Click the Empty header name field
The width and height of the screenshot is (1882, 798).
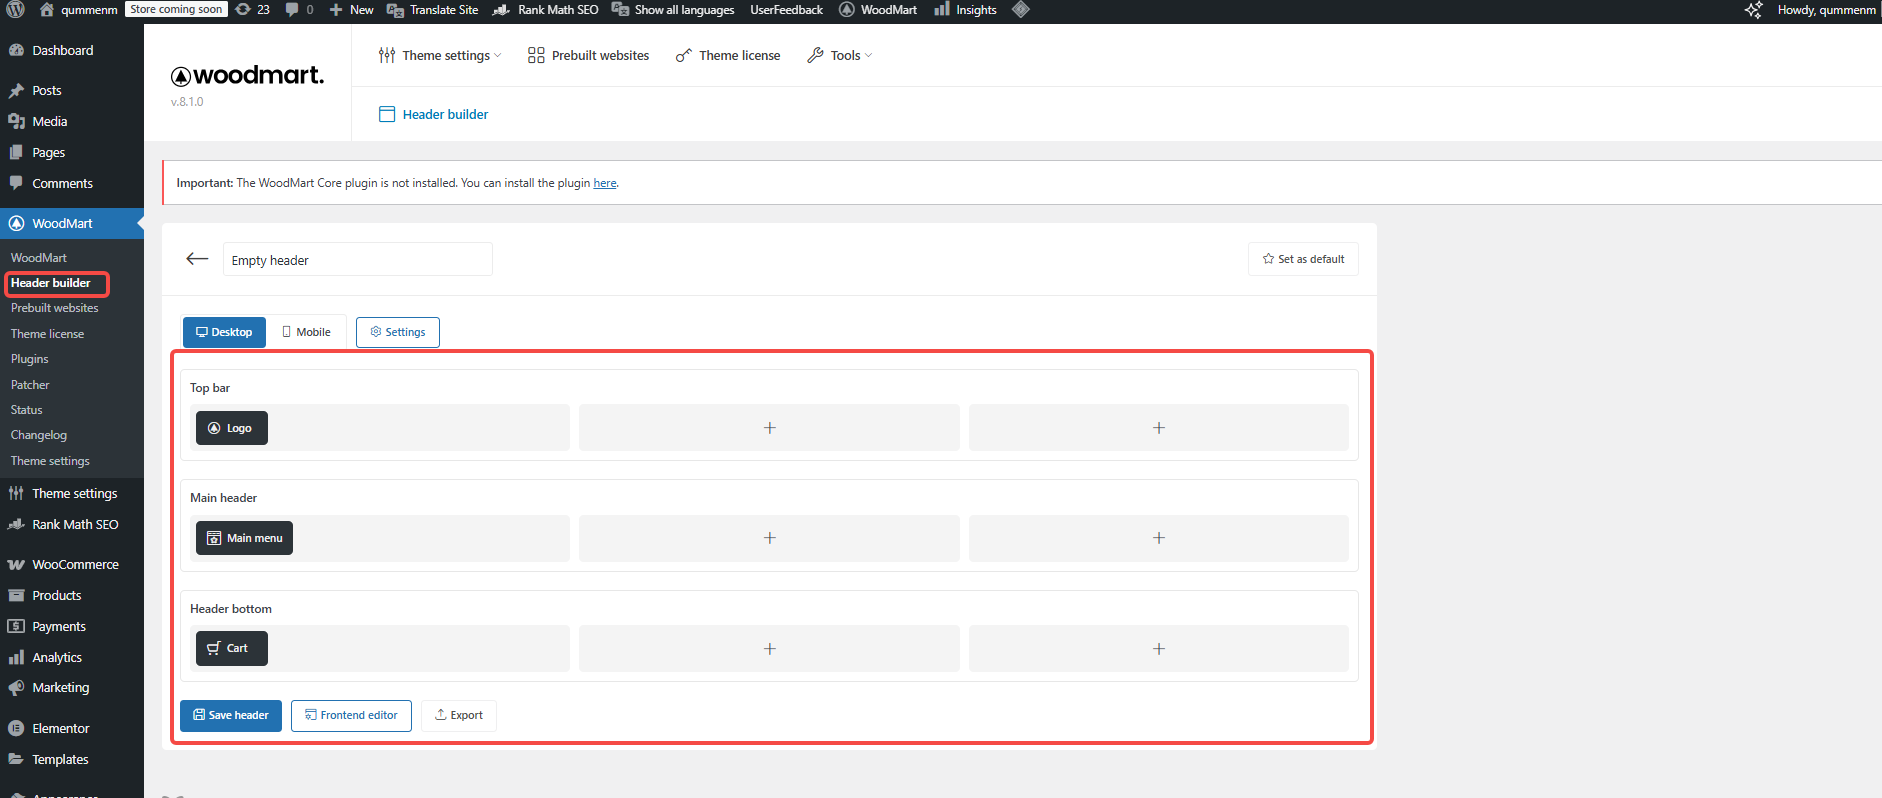(x=357, y=260)
